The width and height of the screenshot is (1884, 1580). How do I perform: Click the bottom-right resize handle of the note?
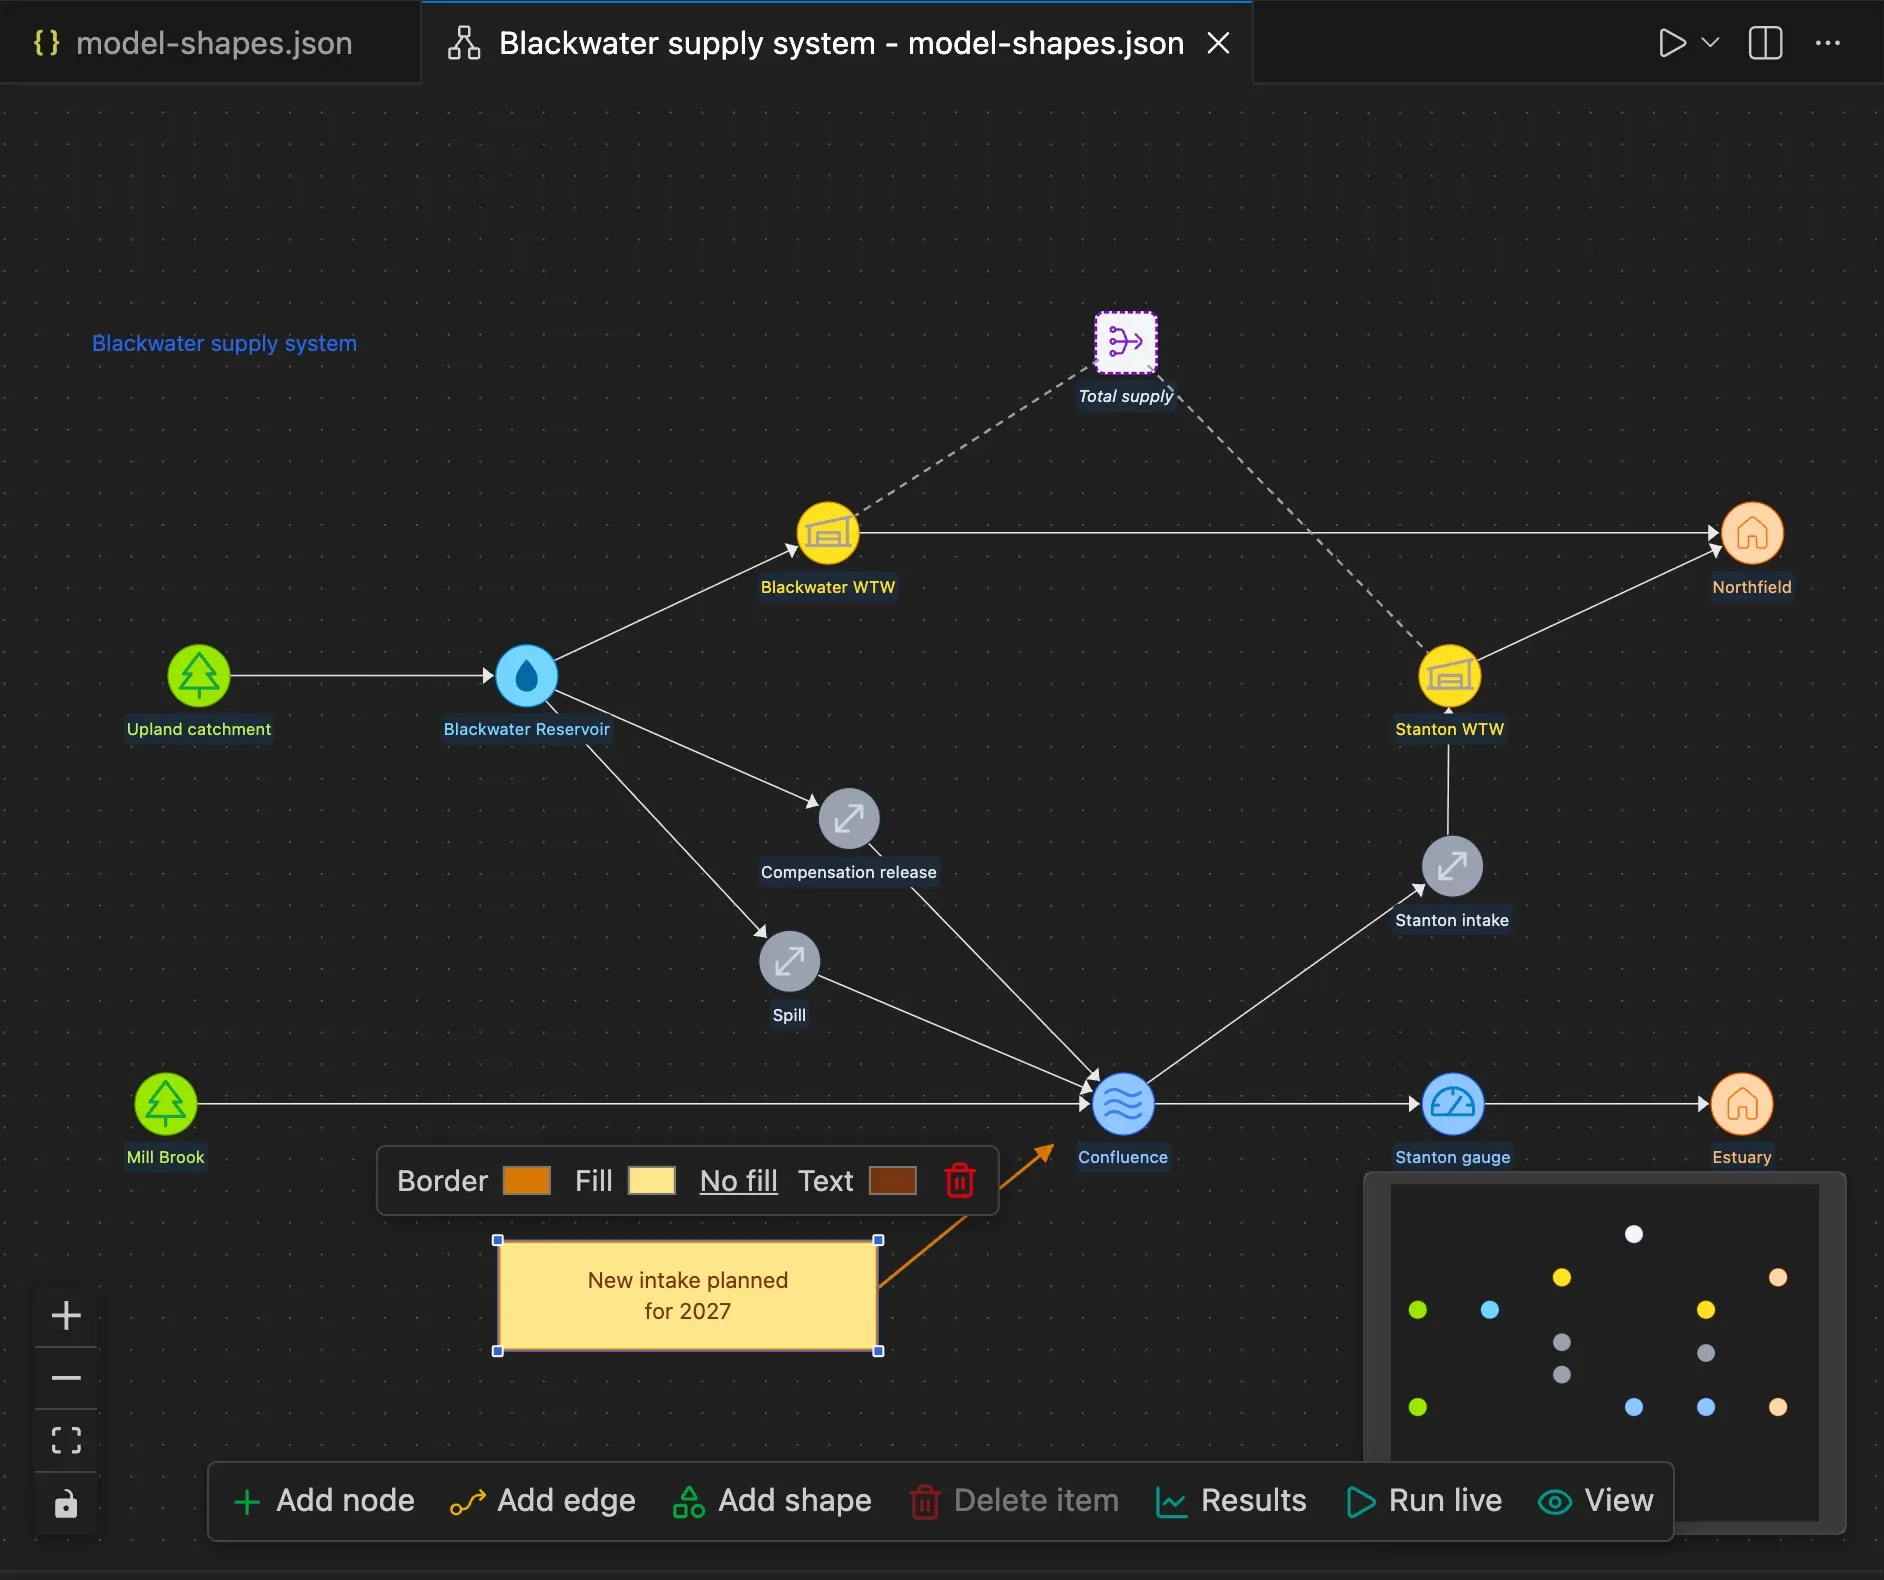(x=879, y=1351)
